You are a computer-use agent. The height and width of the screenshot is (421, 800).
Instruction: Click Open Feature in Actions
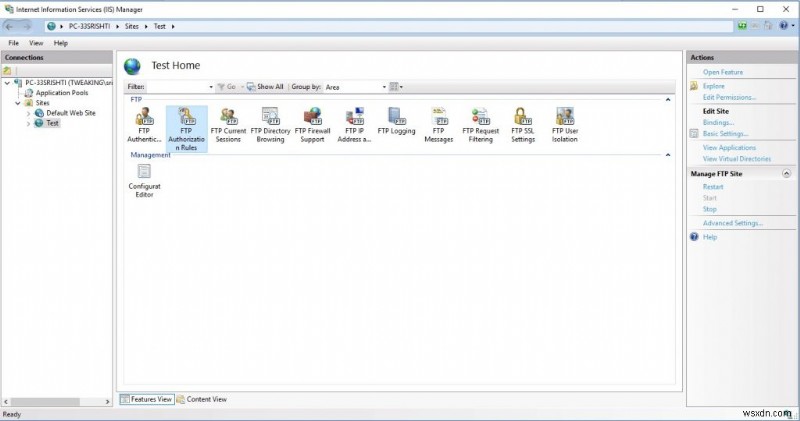[722, 72]
